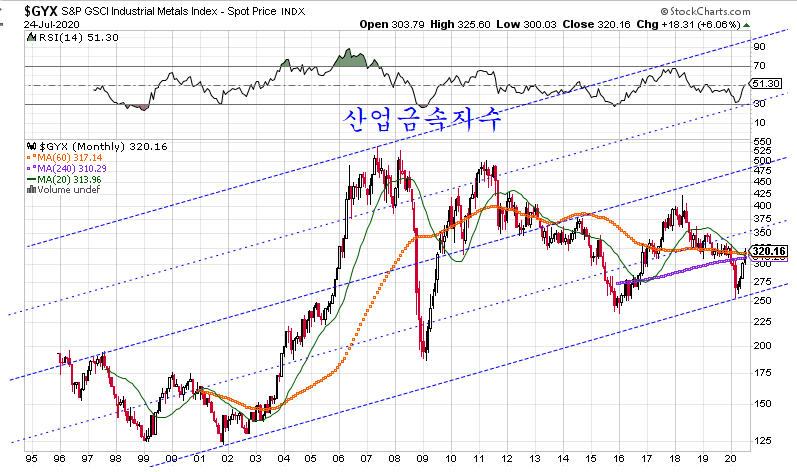Click the 275 price axis label
This screenshot has width=797, height=472.
point(762,282)
